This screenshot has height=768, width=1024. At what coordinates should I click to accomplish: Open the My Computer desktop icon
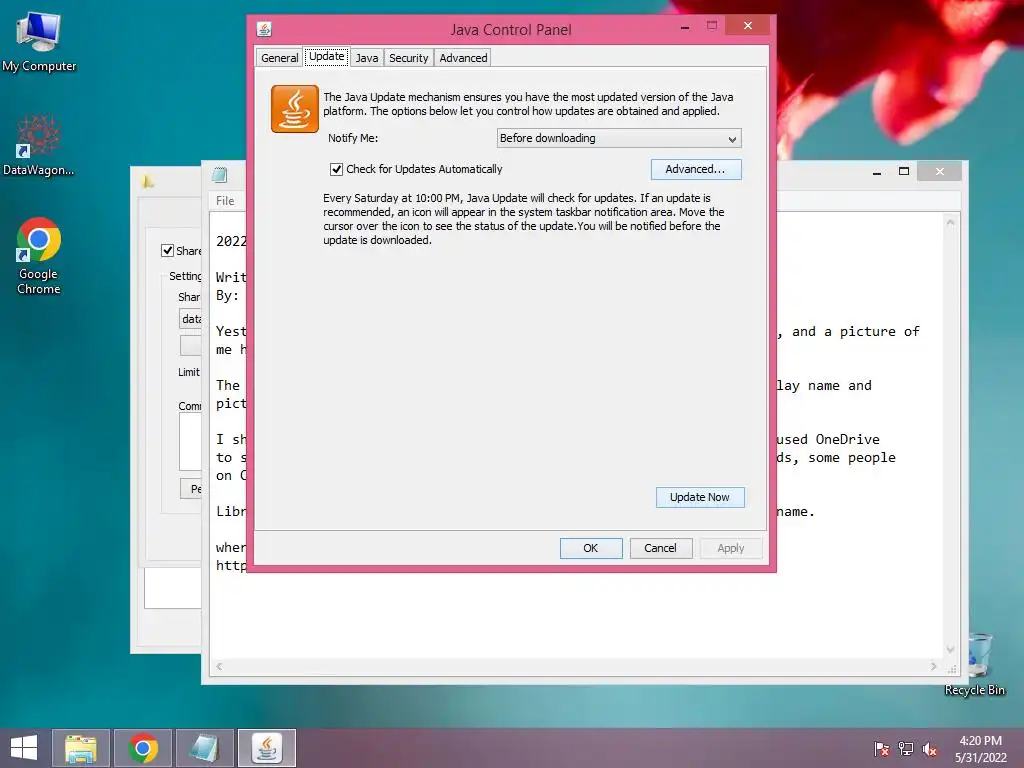point(39,42)
